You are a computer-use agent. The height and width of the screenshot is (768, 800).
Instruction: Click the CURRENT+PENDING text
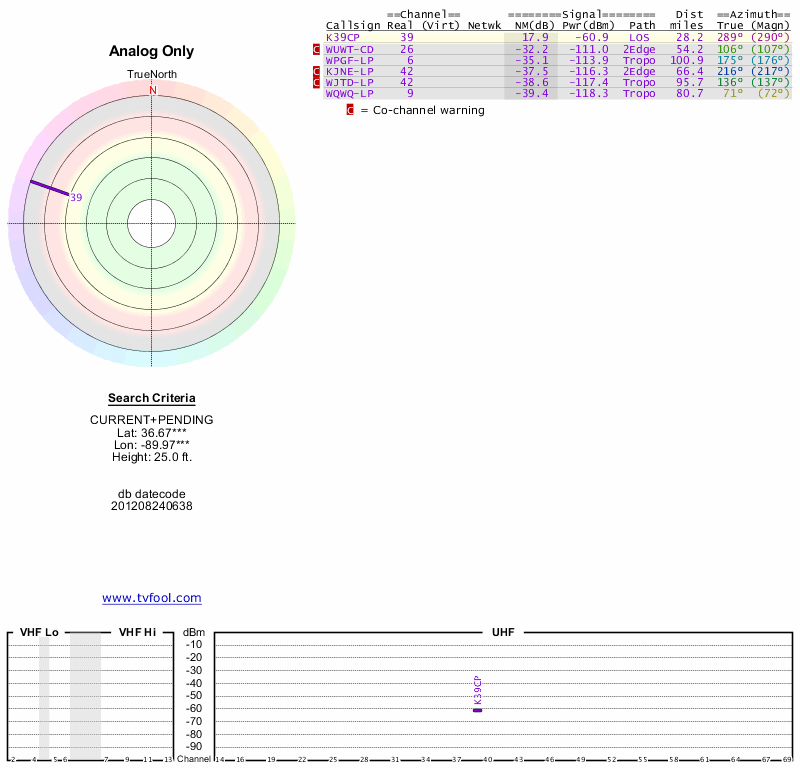tap(152, 420)
